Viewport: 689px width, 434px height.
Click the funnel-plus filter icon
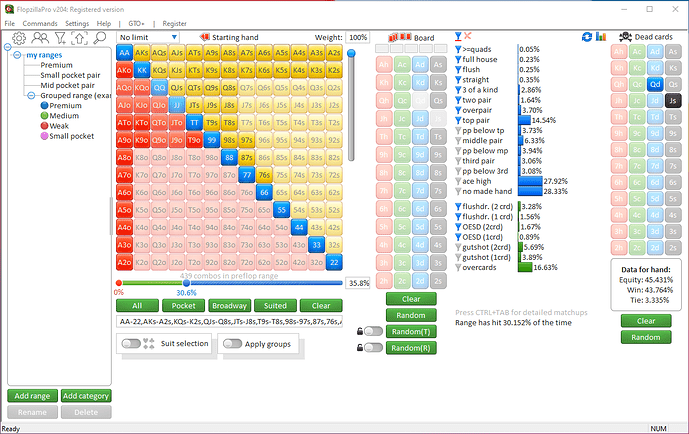60,38
